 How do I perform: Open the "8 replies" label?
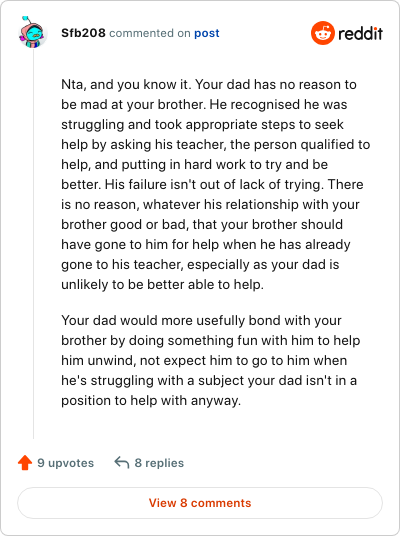(x=159, y=463)
